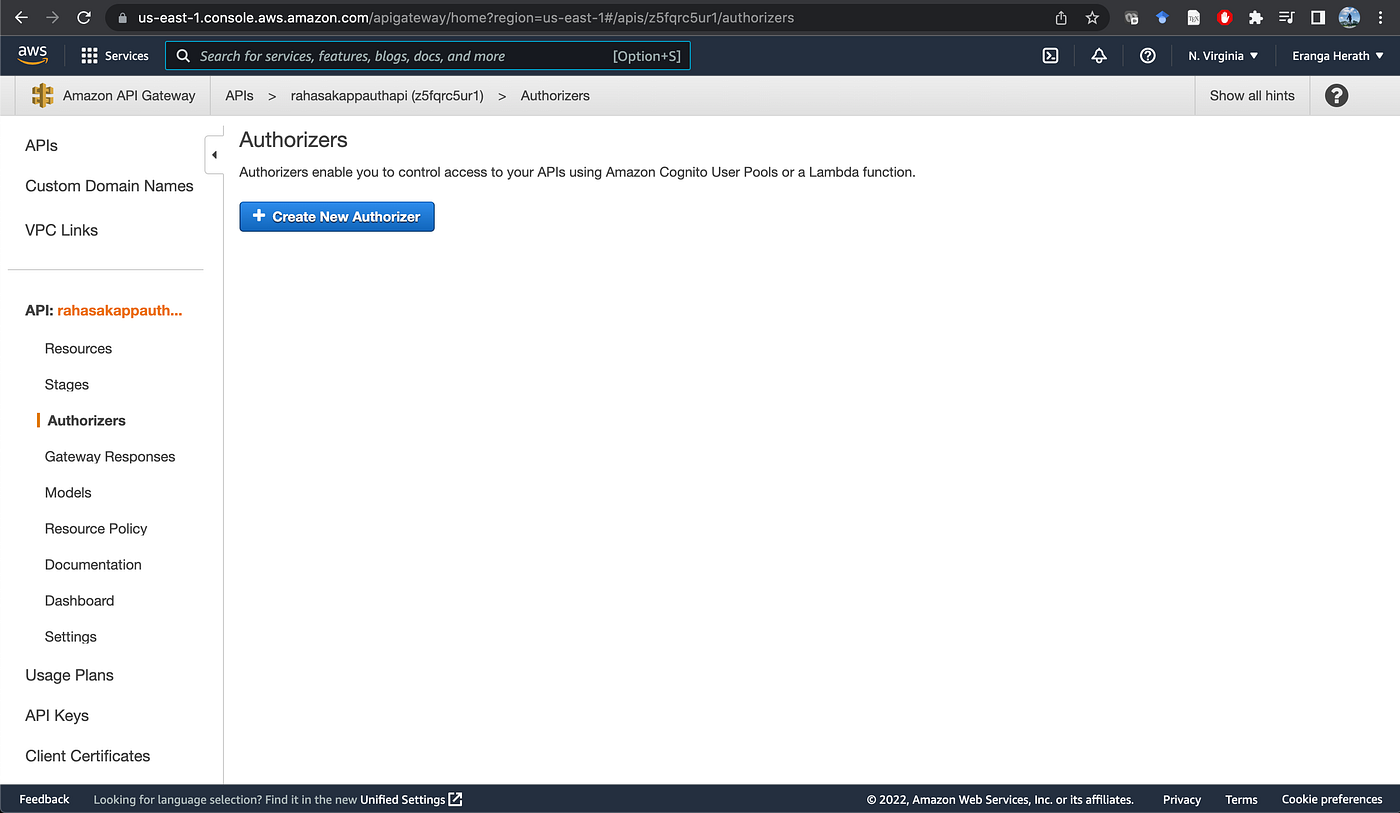
Task: Open rahasakappauthapi breadcrumb link
Action: coord(387,96)
